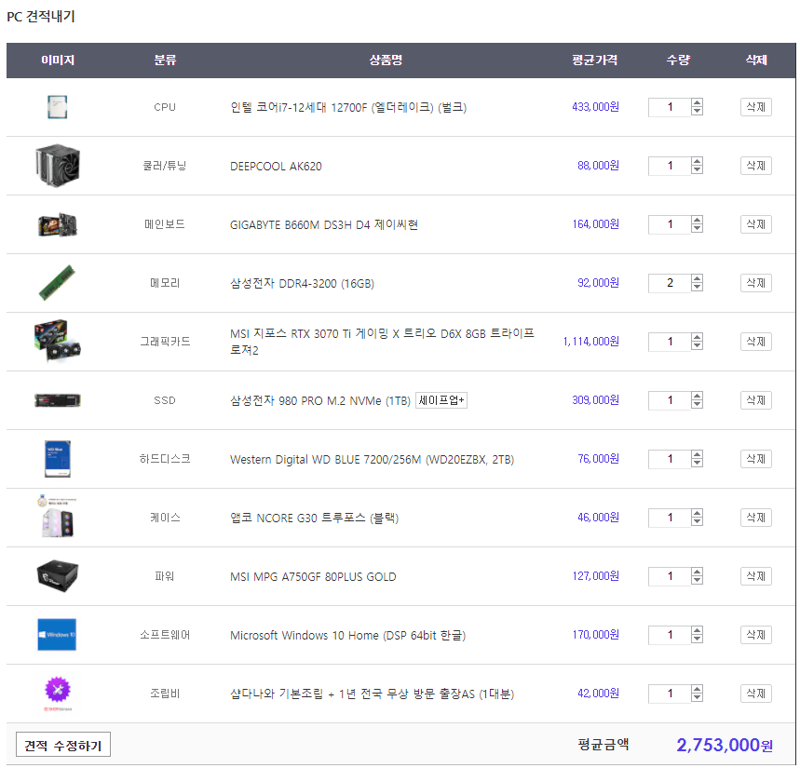Open GIGABYTE B660M DS3H D4 product link
Screen dimensions: 800x768
pyautogui.click(x=324, y=225)
